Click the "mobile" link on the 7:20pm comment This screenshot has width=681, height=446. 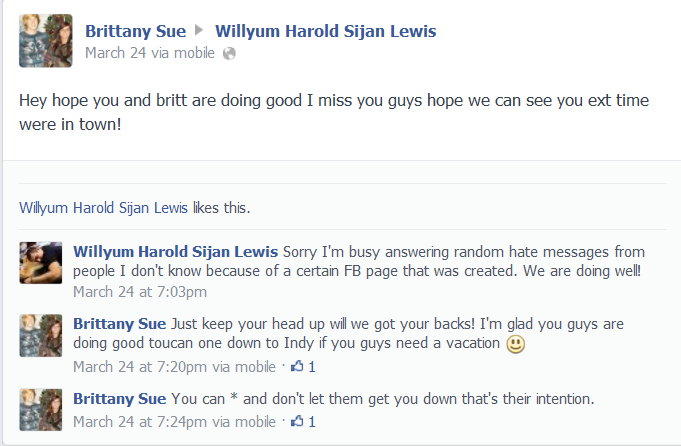pos(254,366)
